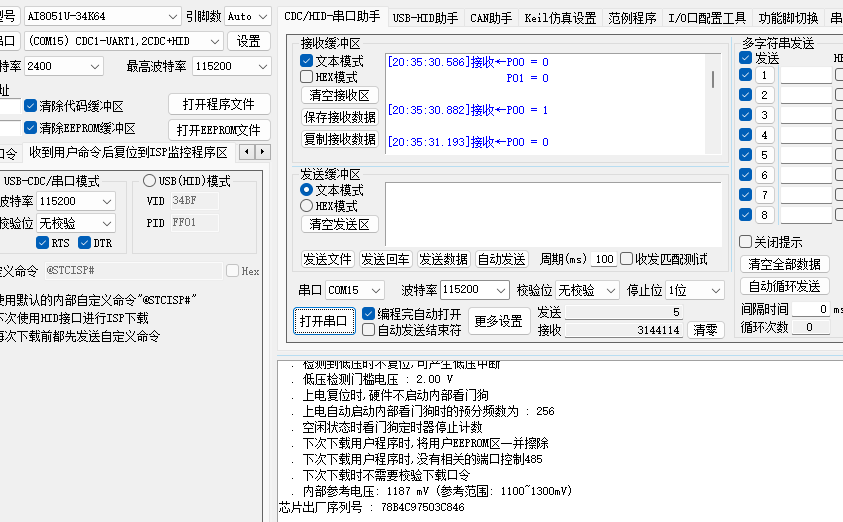Image resolution: width=843 pixels, height=522 pixels.
Task: Select send buffer HEX模式 radio button
Action: [x=306, y=205]
